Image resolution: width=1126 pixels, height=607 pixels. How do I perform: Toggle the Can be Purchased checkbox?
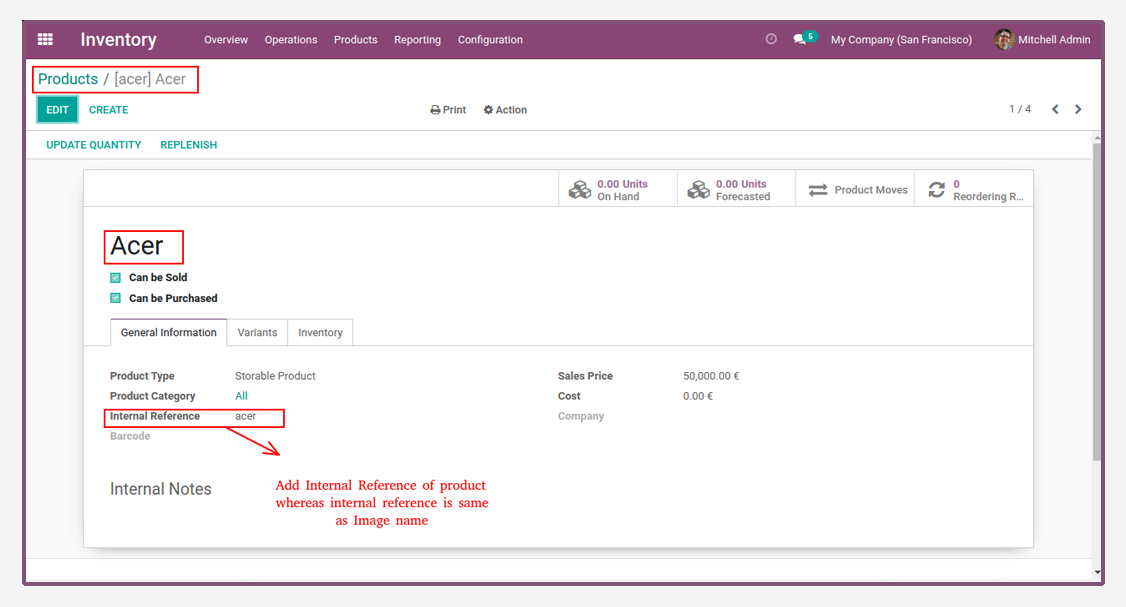coord(115,298)
